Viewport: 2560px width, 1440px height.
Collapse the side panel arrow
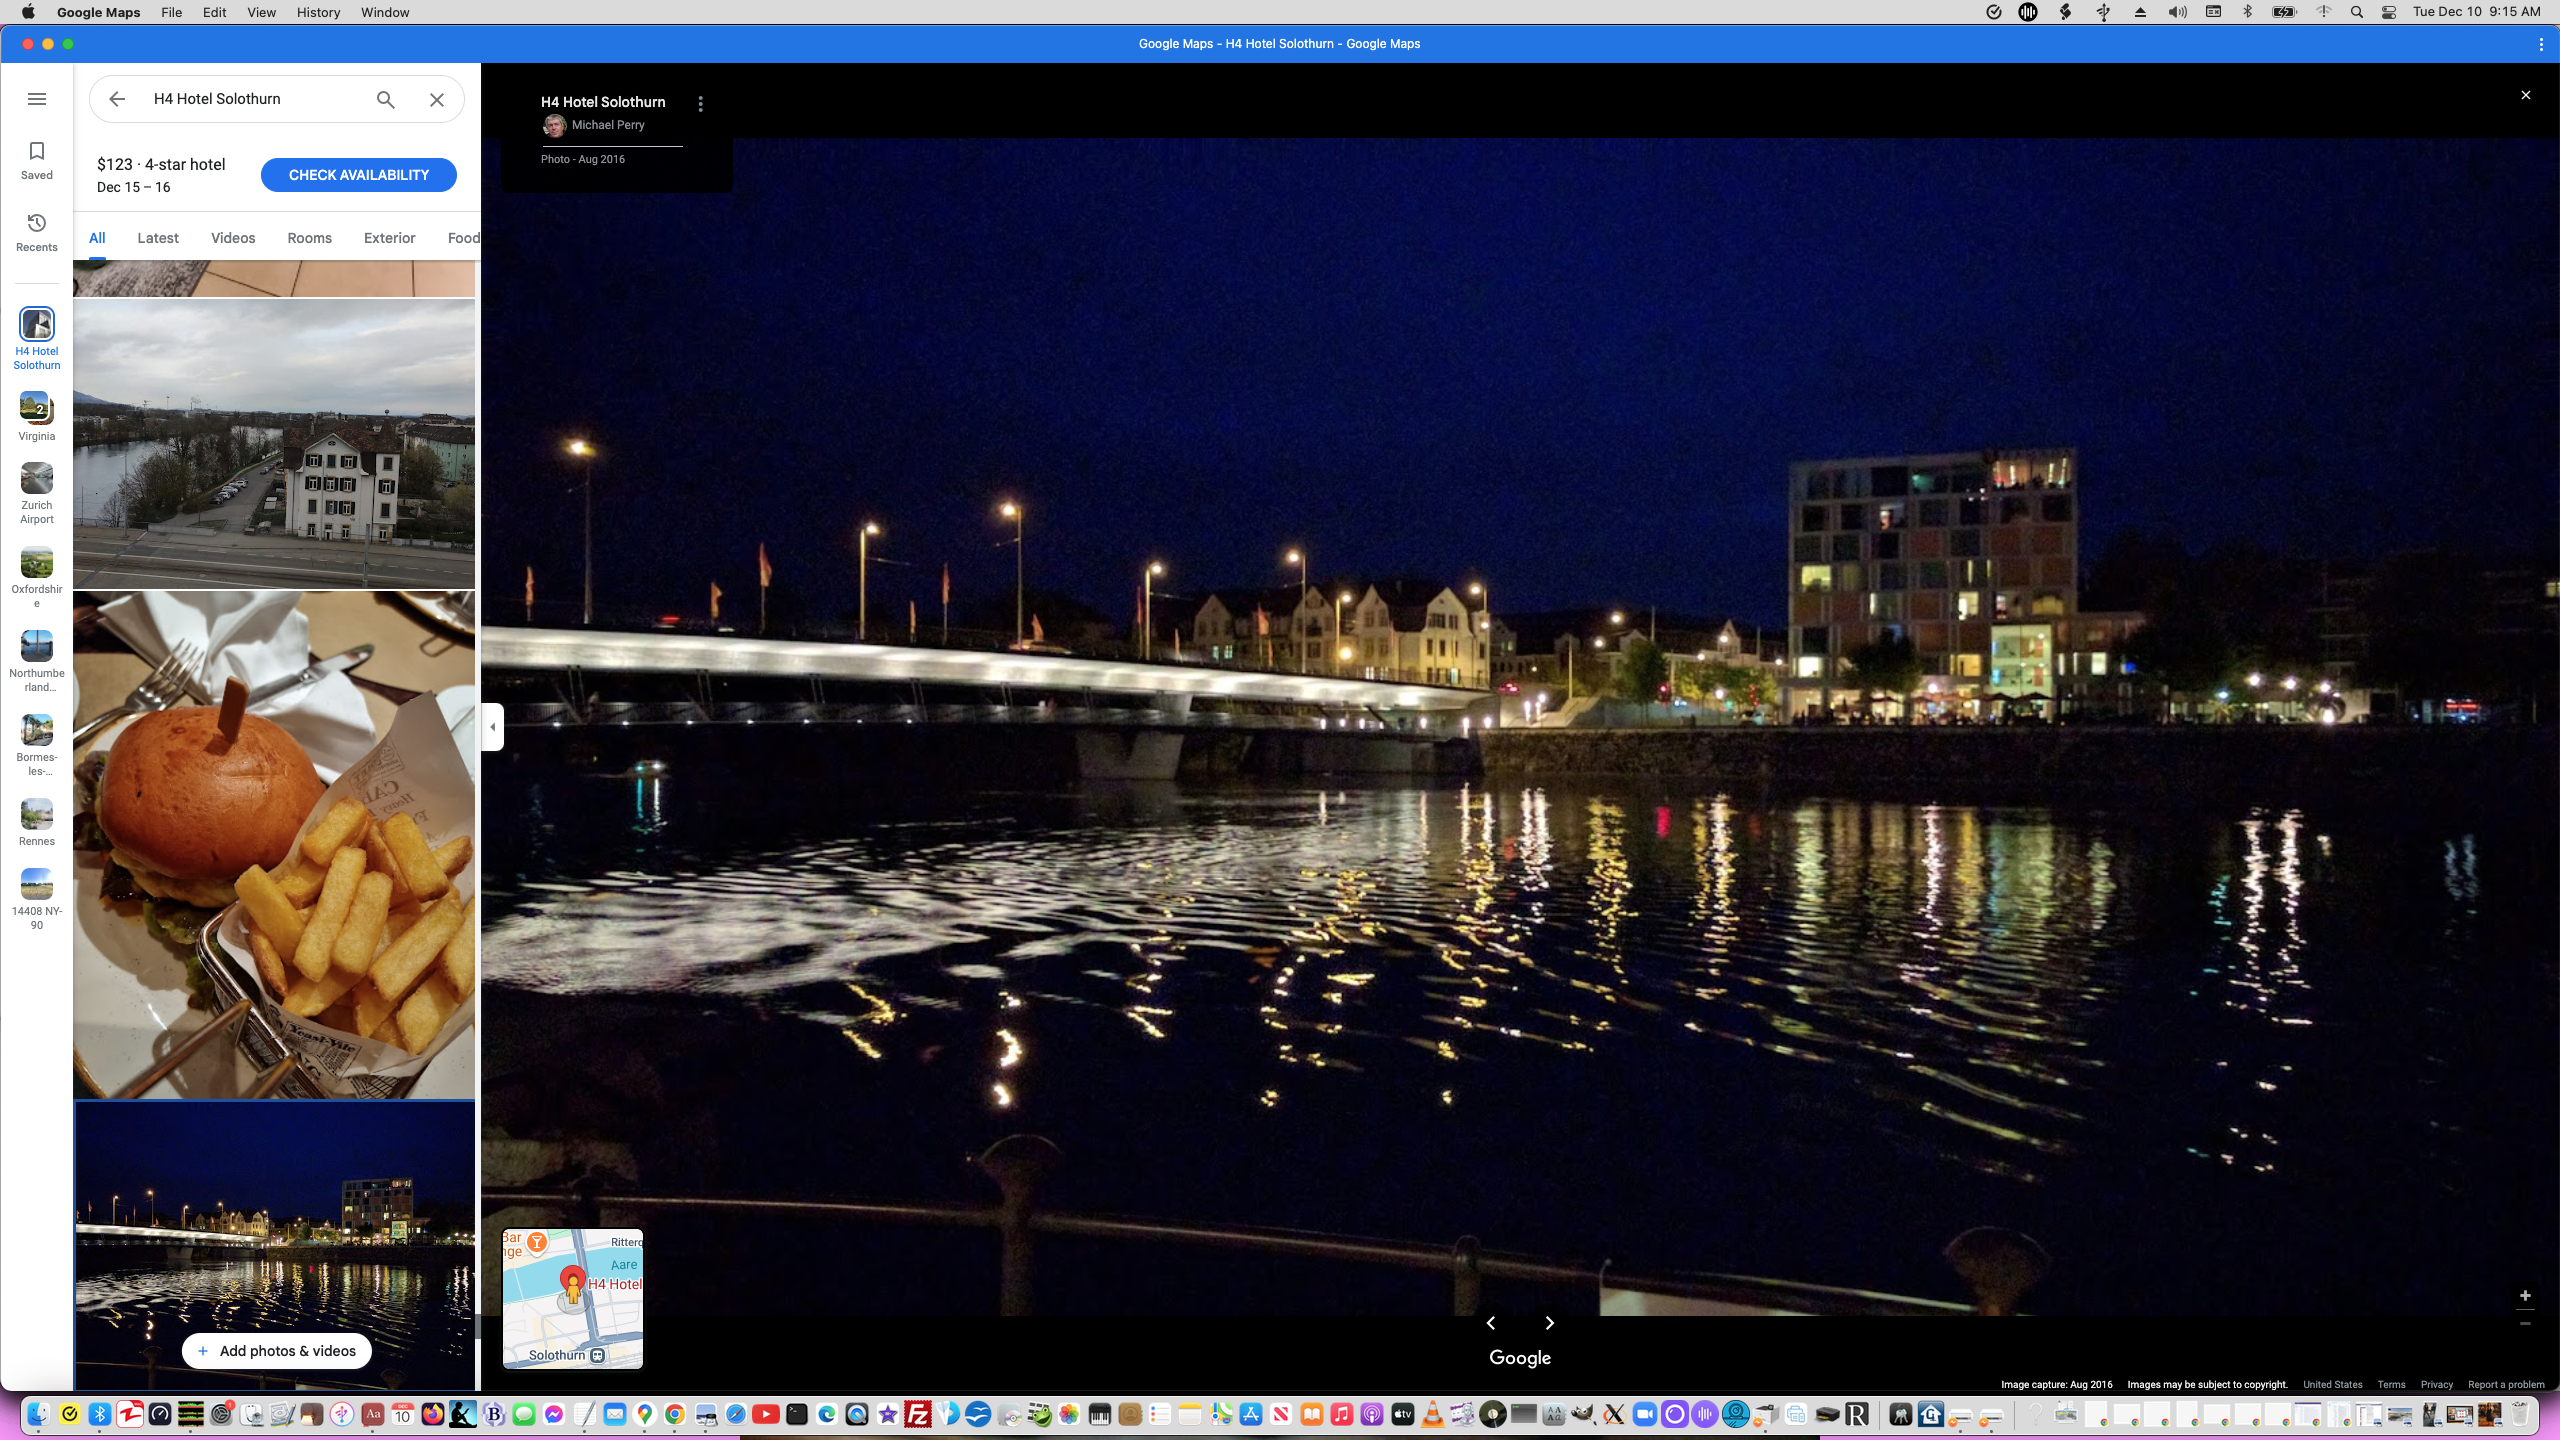[492, 727]
